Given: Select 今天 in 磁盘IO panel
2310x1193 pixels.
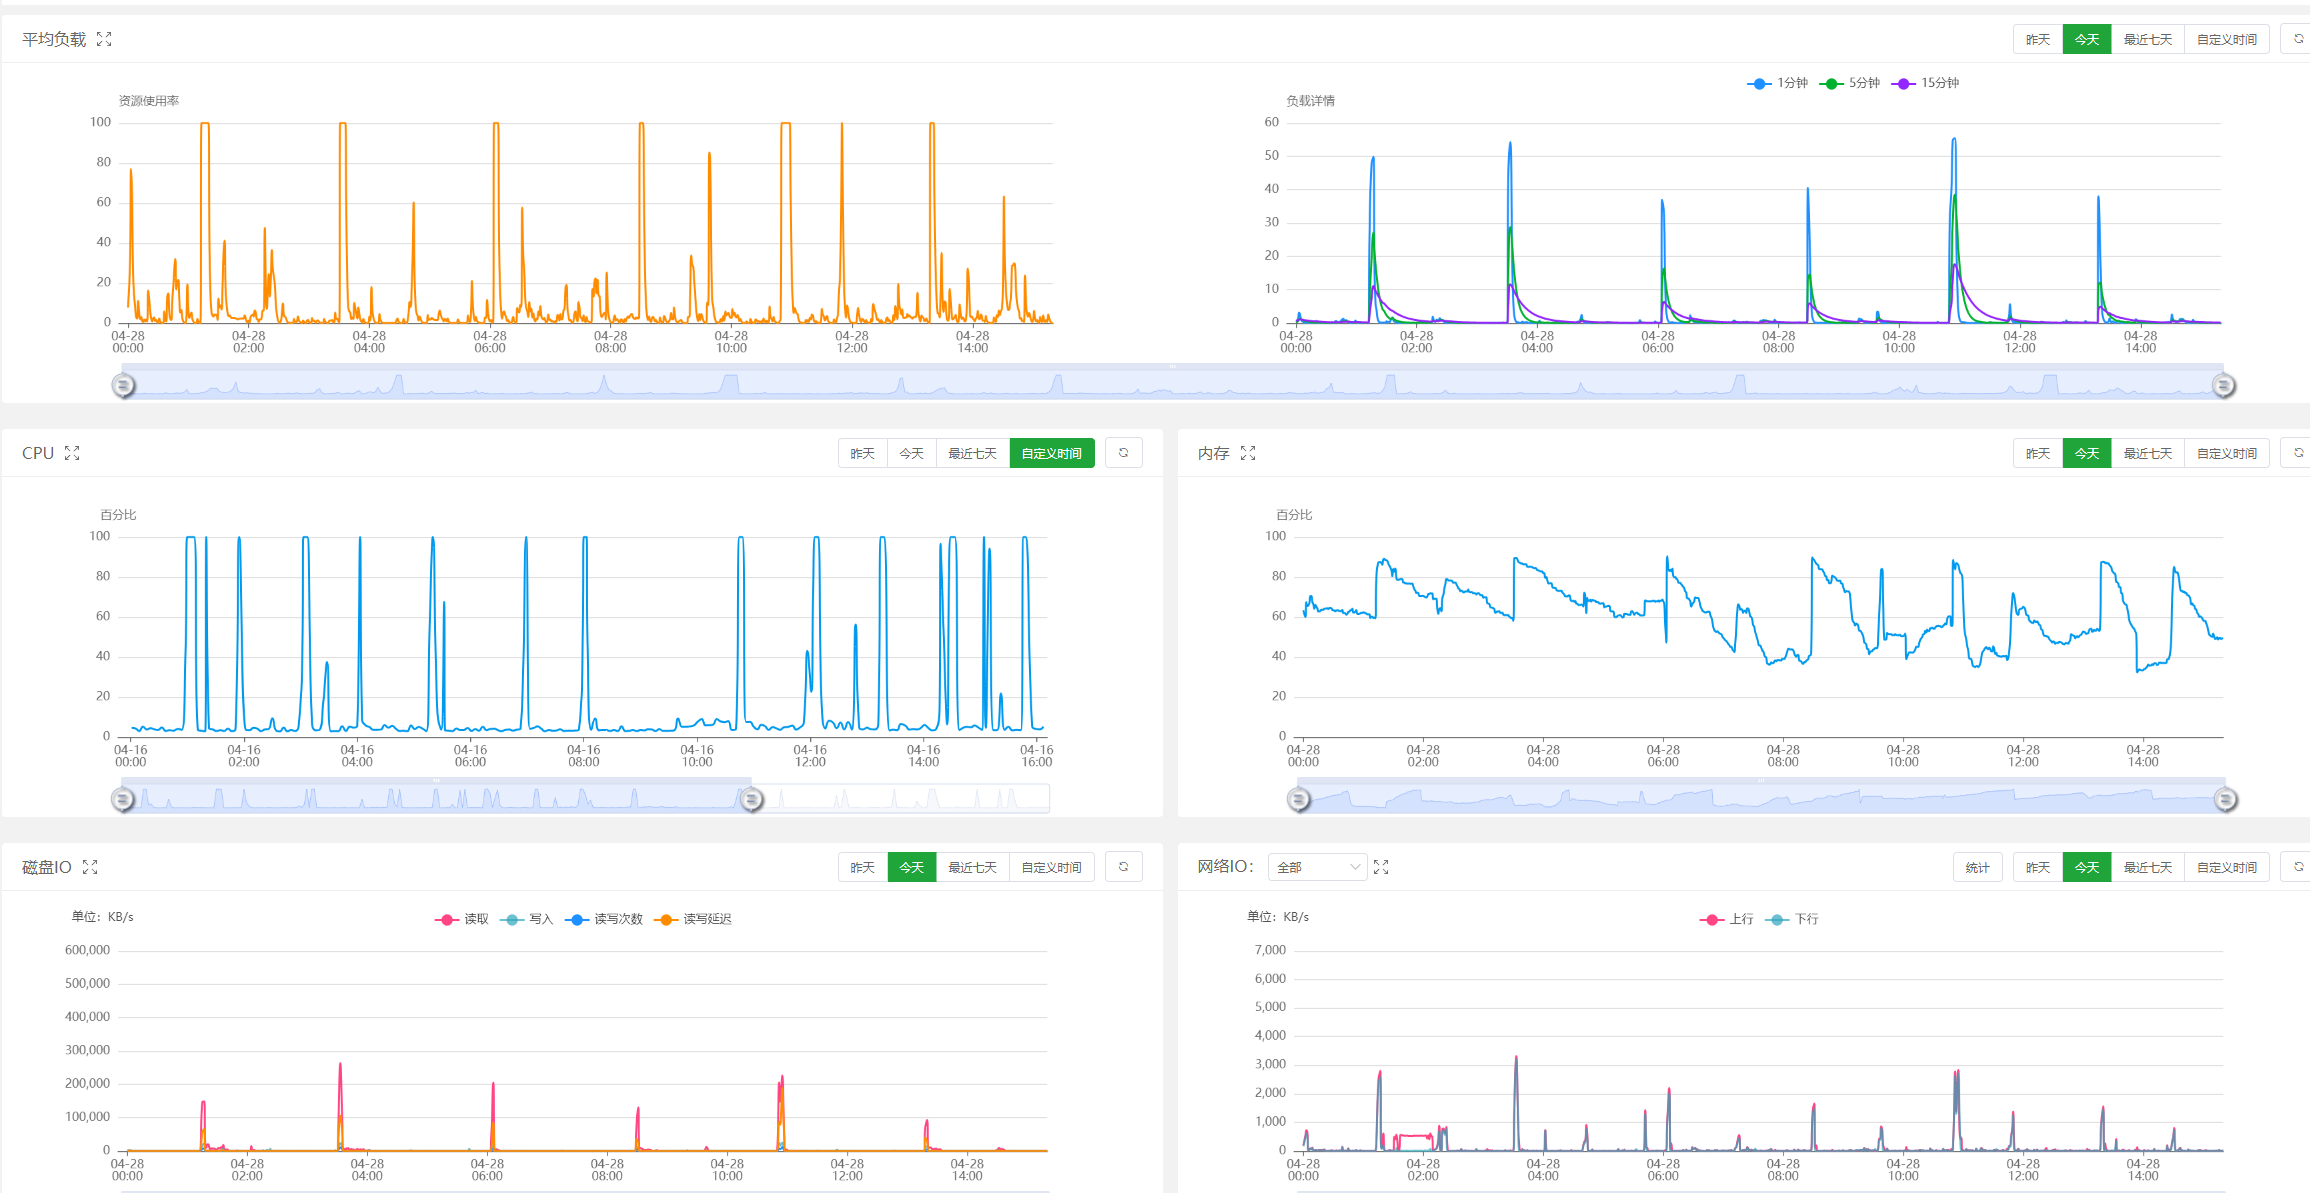Looking at the screenshot, I should pyautogui.click(x=912, y=867).
